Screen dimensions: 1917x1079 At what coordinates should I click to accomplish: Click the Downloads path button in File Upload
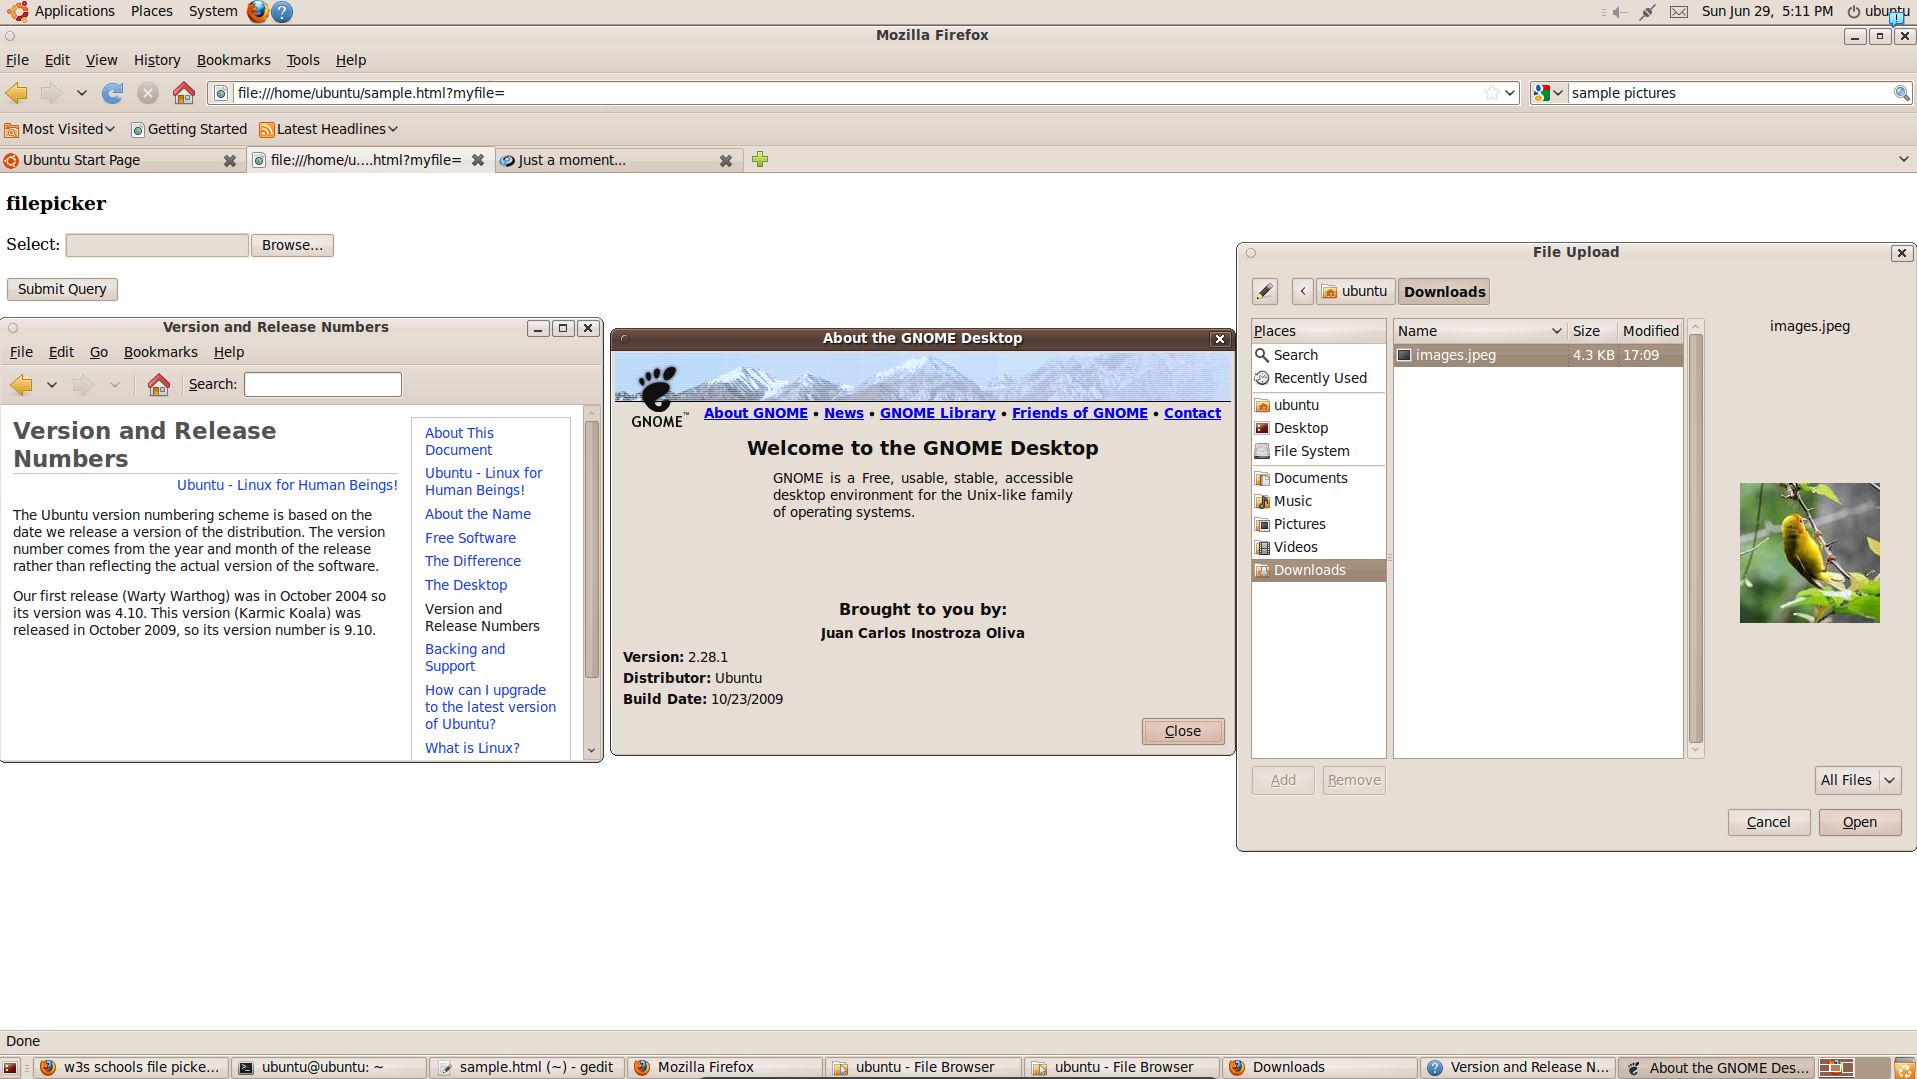(x=1444, y=291)
